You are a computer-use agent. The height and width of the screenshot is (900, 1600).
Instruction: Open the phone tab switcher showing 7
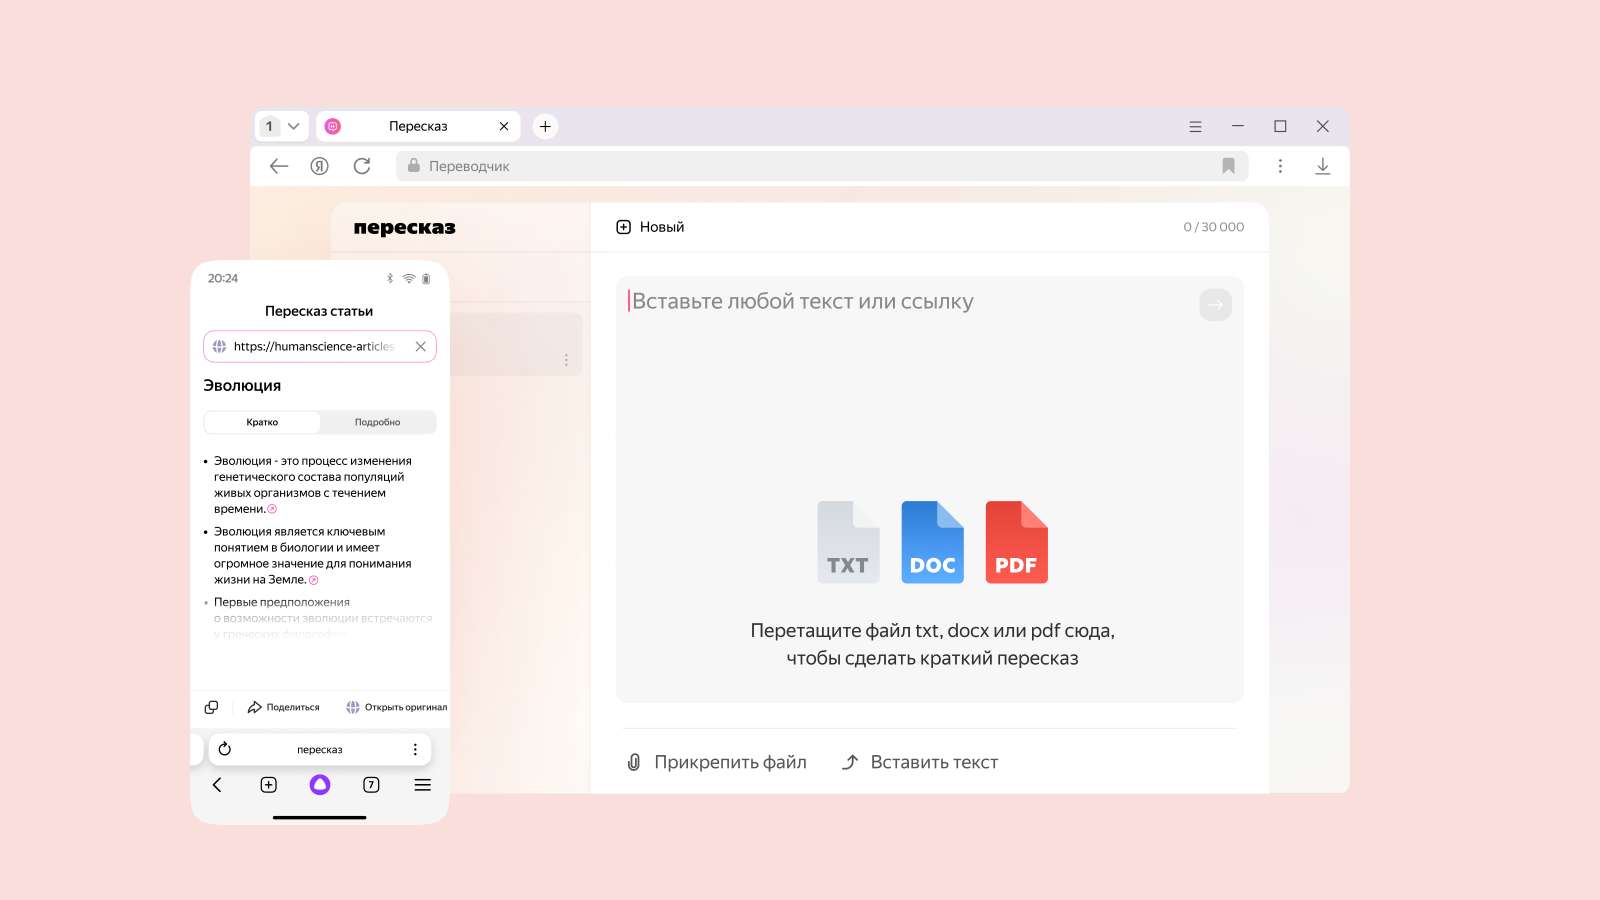(371, 785)
